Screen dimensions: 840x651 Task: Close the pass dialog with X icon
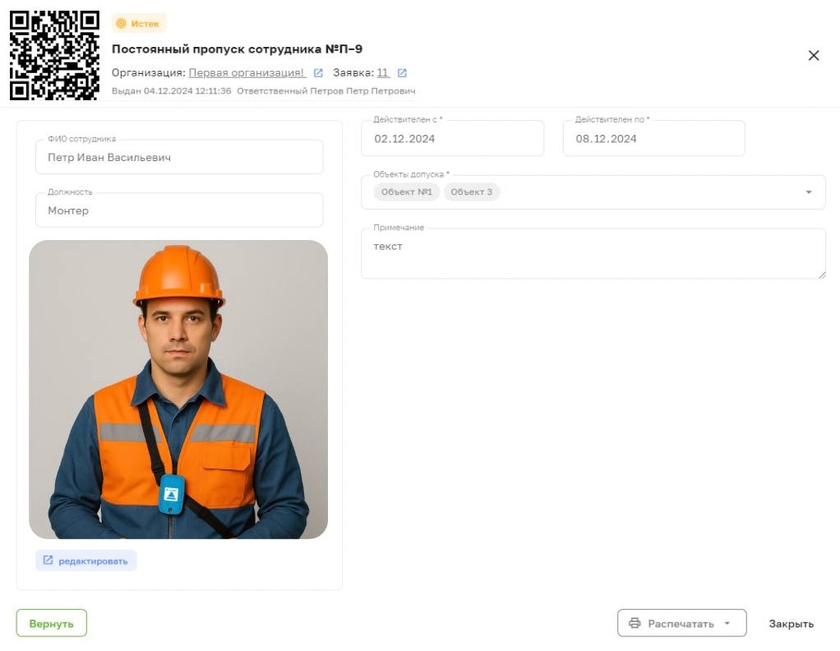[813, 56]
